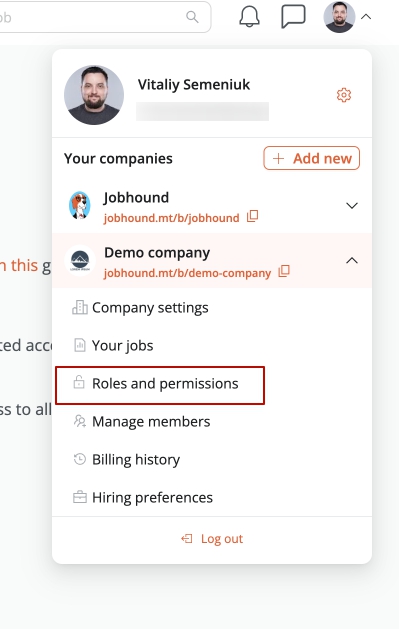Go to Manage members
This screenshot has height=629, width=399.
tap(142, 422)
